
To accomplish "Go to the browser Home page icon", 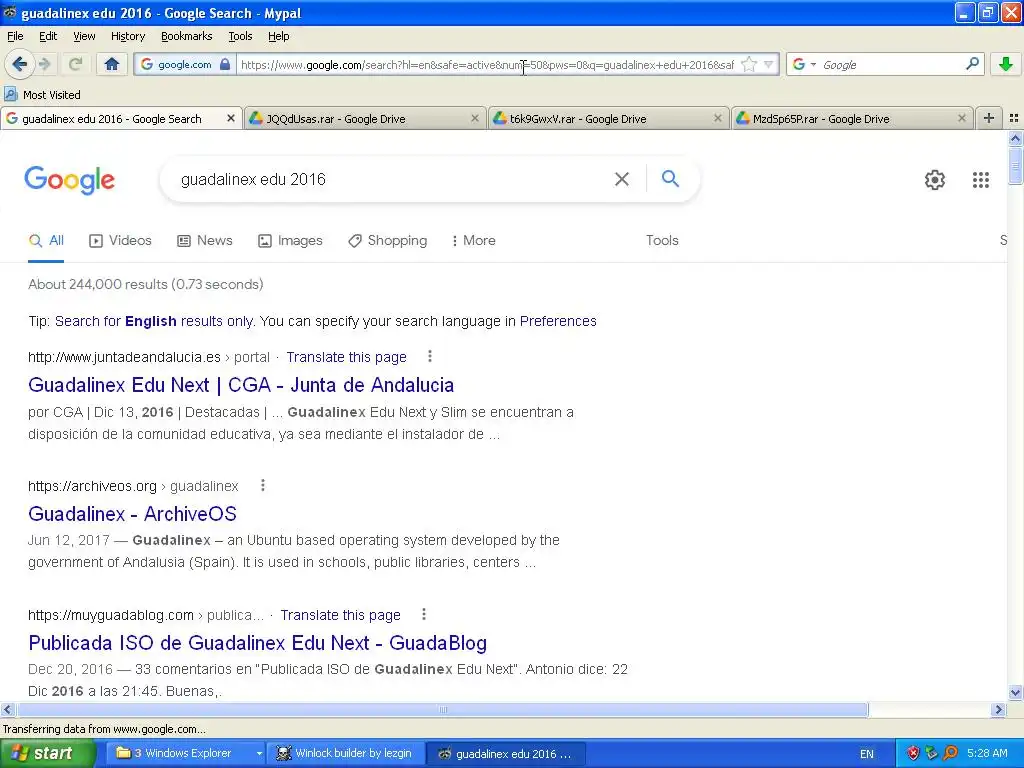I will tap(112, 64).
